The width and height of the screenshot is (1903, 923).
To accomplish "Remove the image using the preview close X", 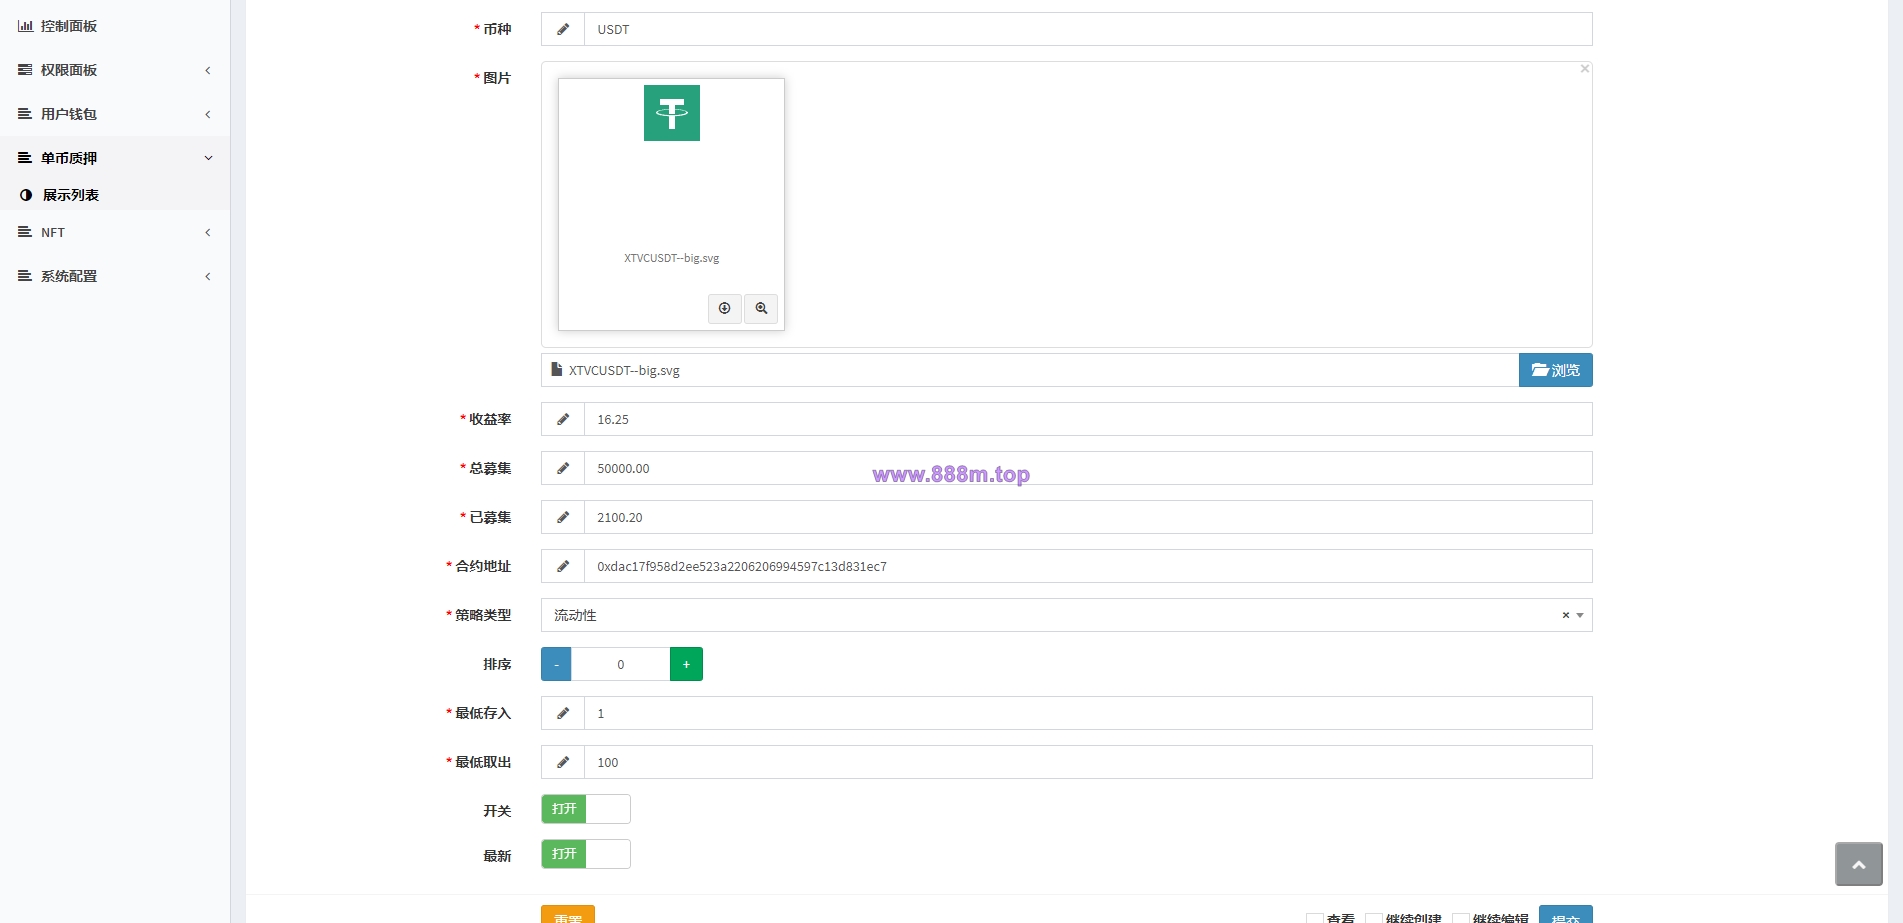I will tap(1585, 69).
